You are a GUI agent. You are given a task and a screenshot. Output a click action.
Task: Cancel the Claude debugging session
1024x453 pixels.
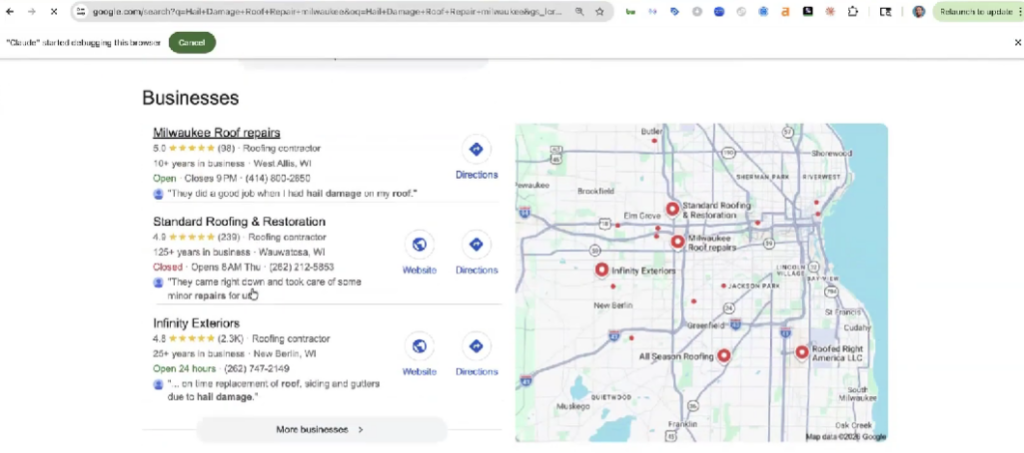[x=192, y=42]
